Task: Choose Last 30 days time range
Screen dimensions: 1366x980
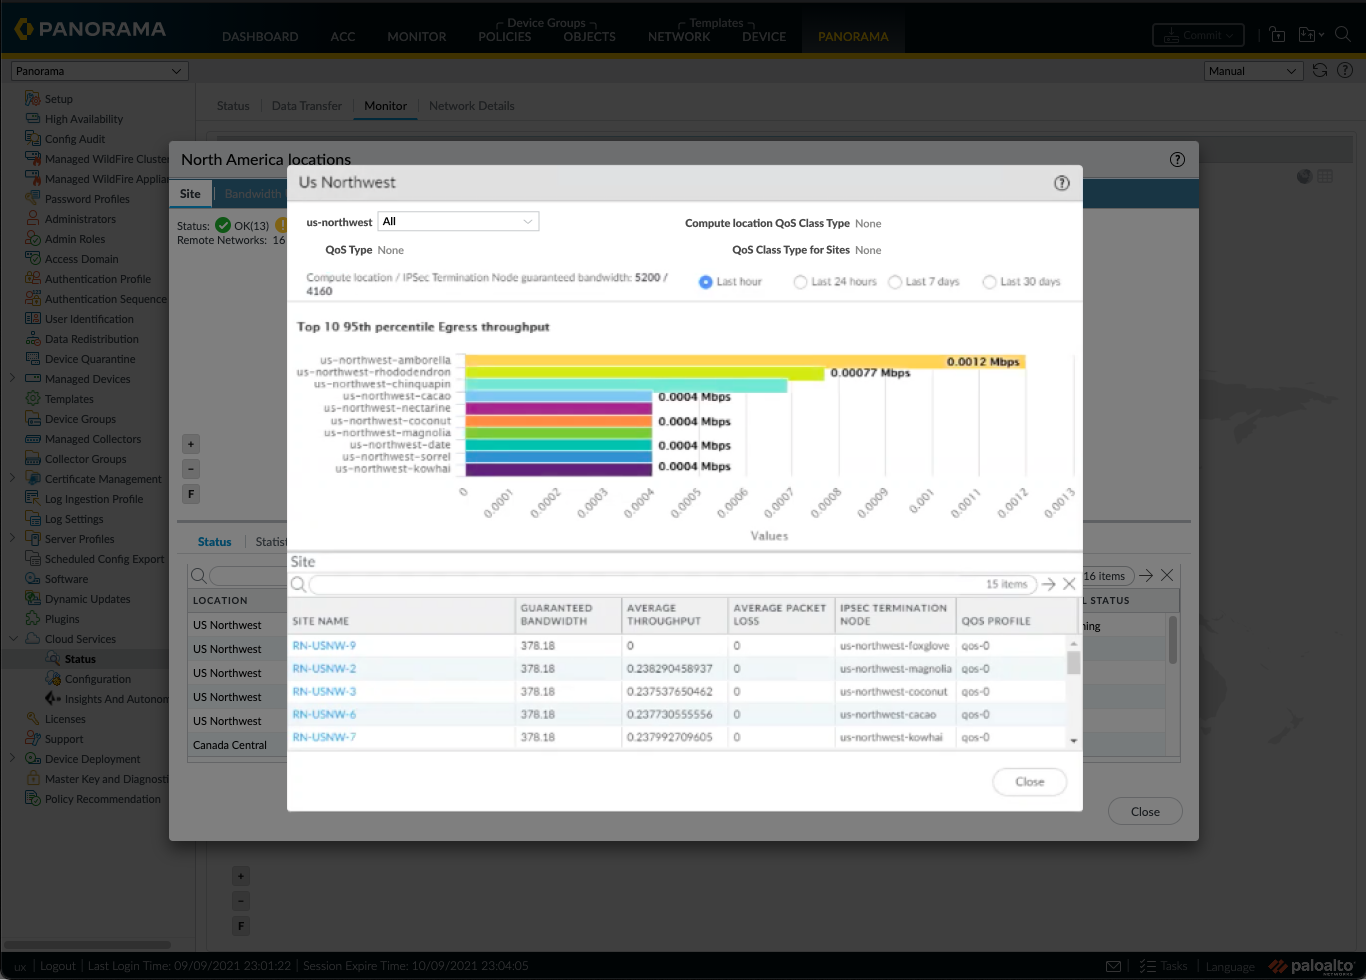Action: [x=989, y=282]
